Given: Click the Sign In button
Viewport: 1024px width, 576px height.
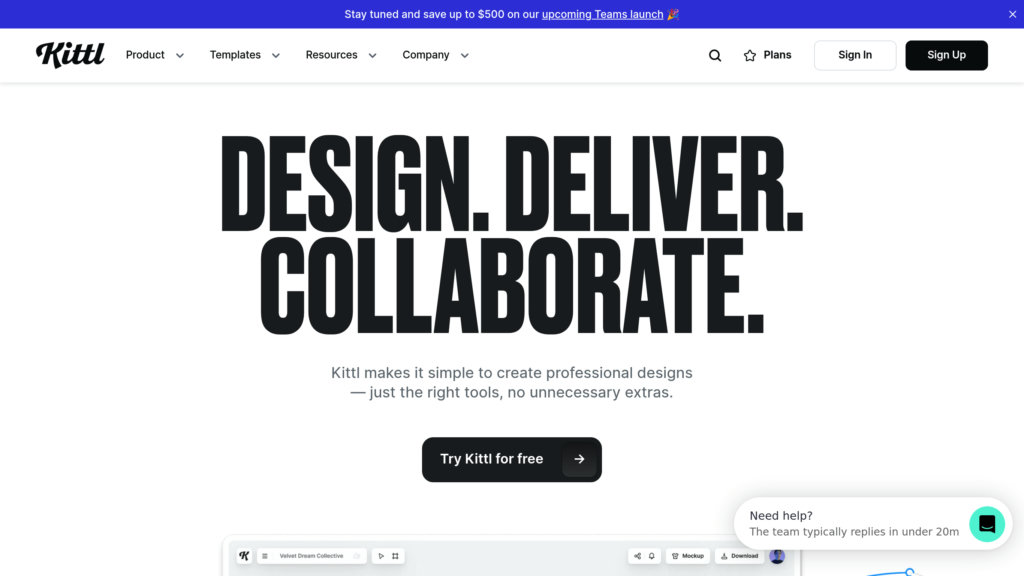Looking at the screenshot, I should coord(855,55).
